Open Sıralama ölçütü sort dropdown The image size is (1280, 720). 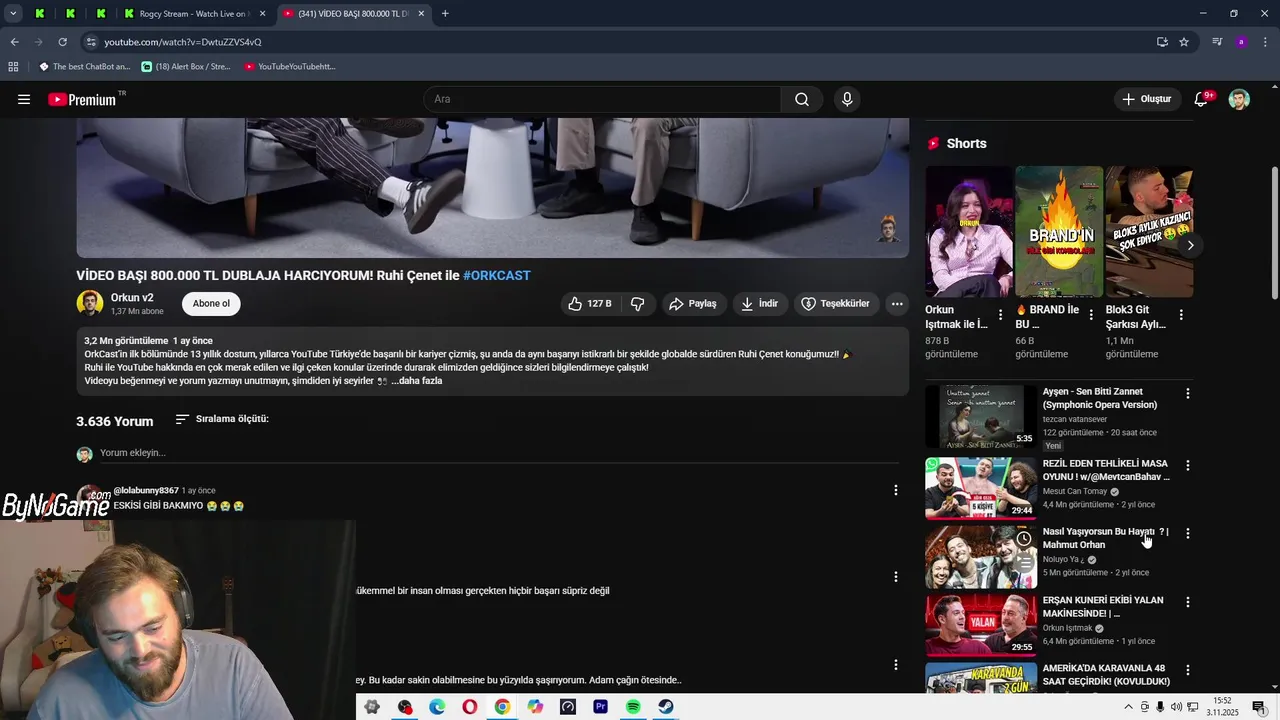222,419
